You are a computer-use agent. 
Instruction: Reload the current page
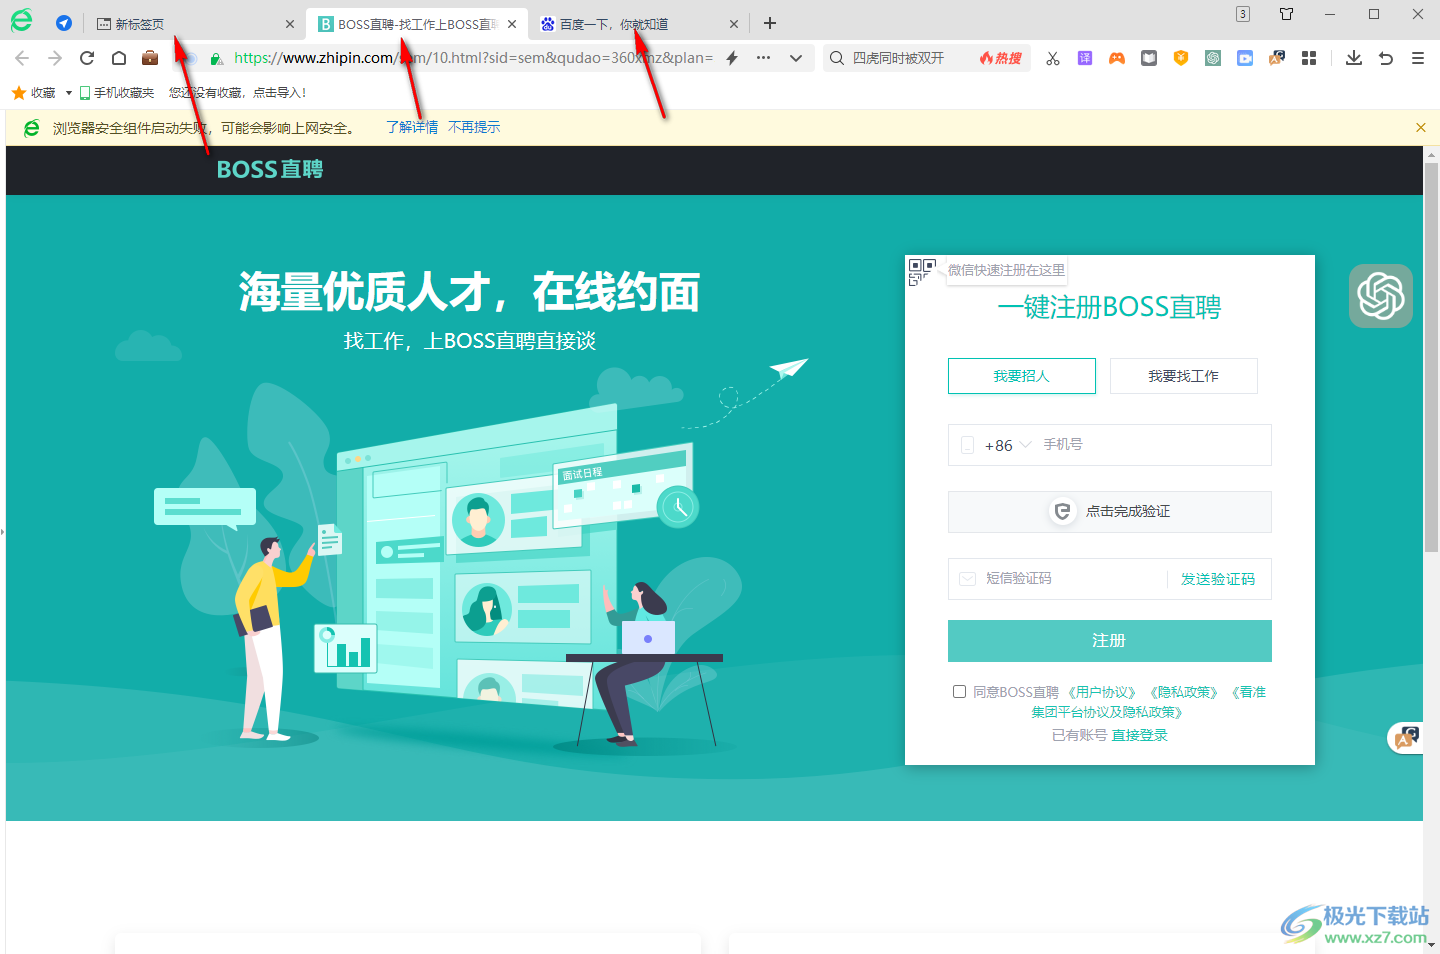87,58
